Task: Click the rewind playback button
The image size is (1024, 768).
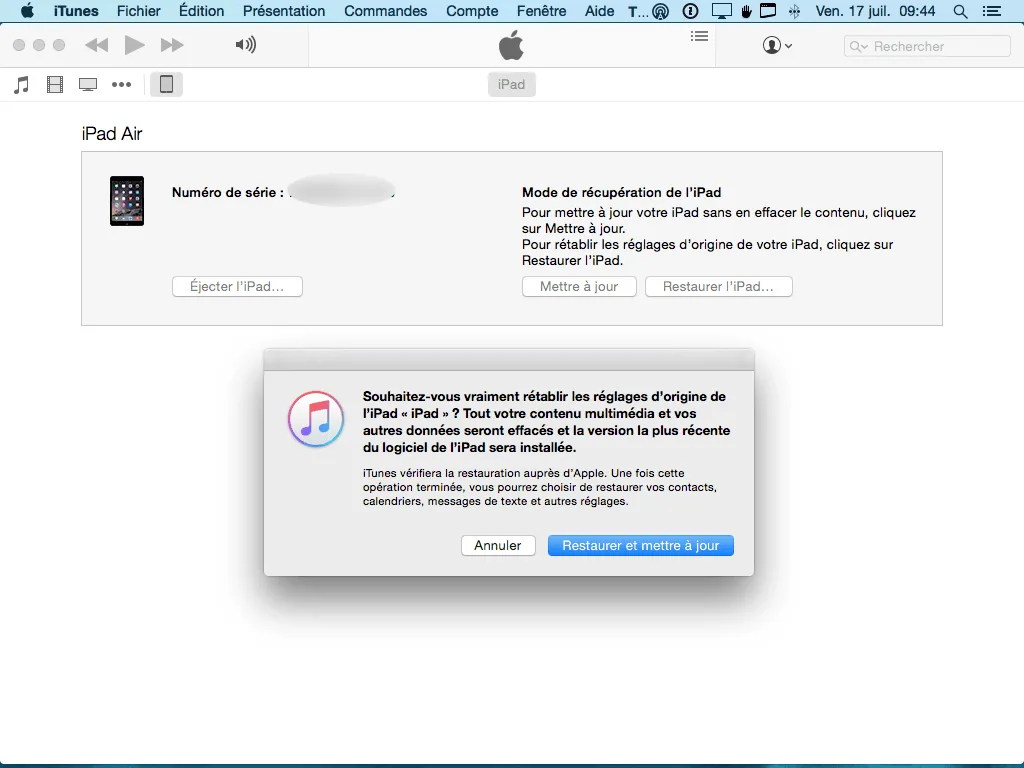Action: click(x=97, y=45)
